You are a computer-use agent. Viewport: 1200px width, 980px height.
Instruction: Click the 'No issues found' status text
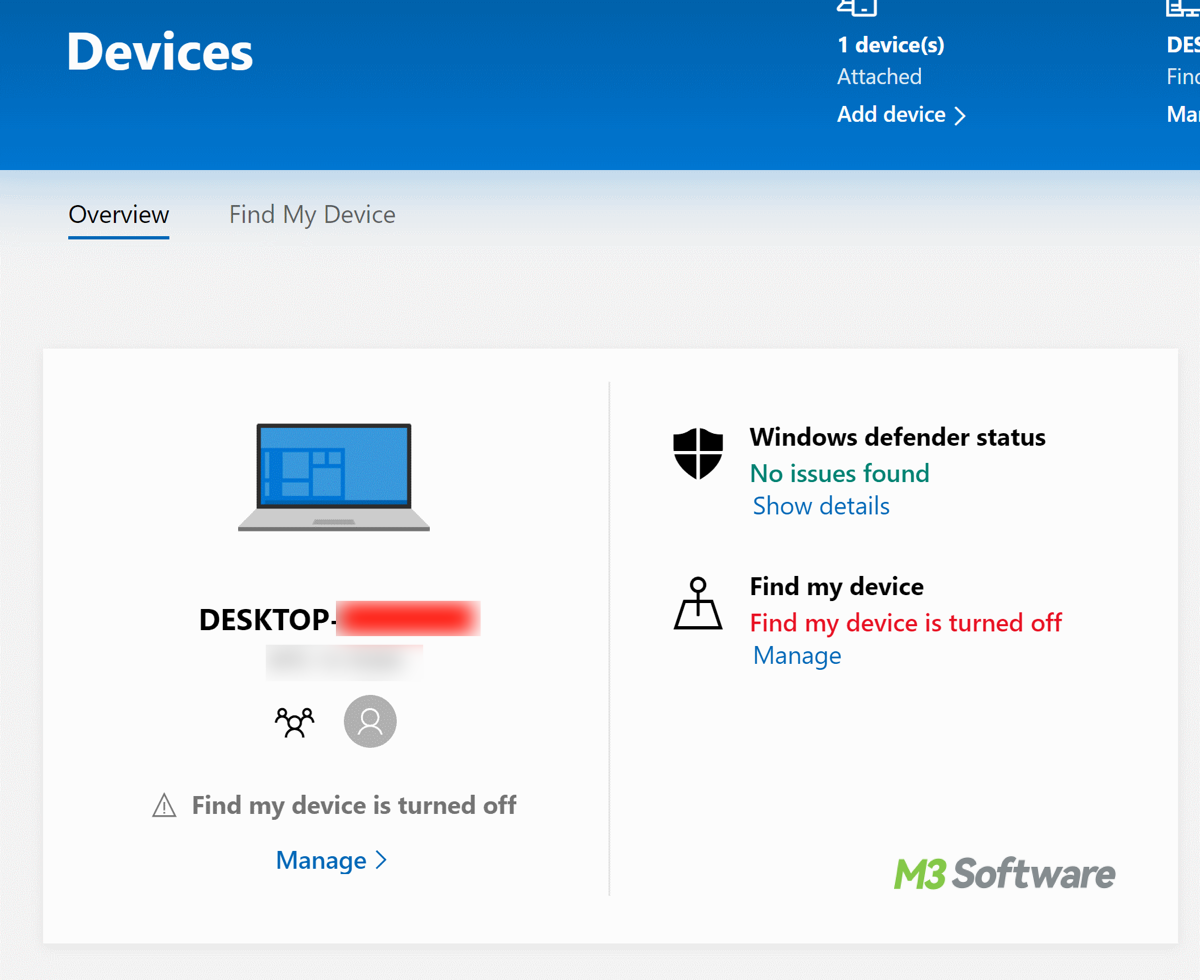tap(840, 473)
